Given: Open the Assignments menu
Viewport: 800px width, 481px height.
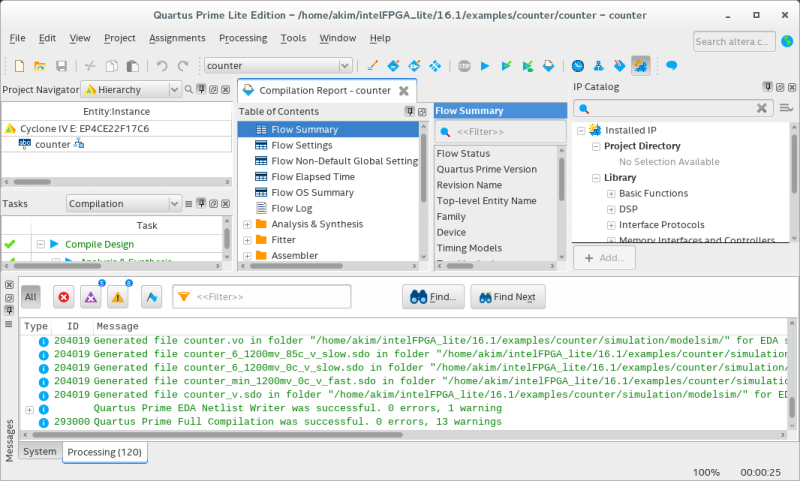Looking at the screenshot, I should click(x=177, y=38).
